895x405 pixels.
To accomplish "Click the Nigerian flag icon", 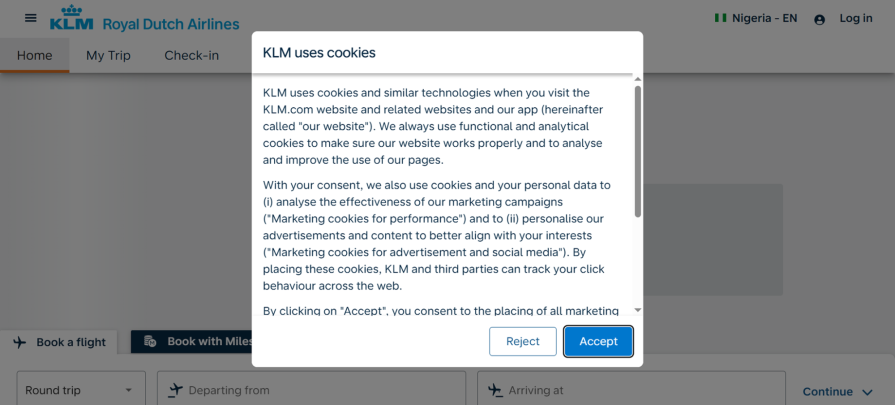I will [x=721, y=18].
